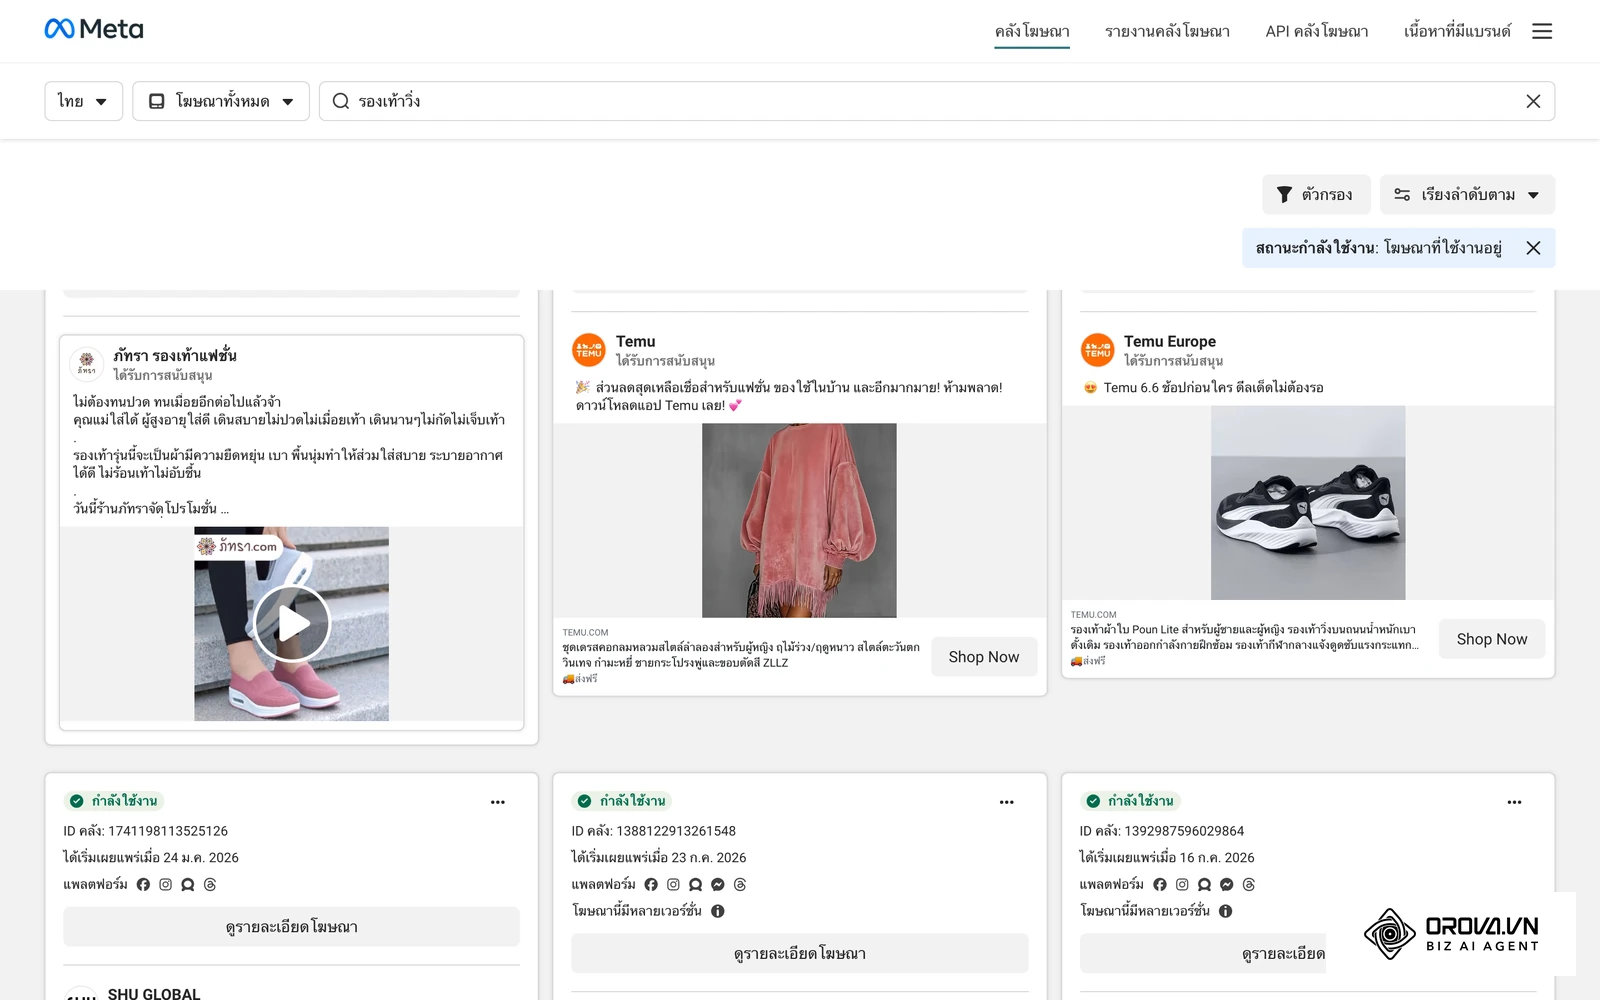Open options menu for ad ID 1388122913261548
The image size is (1600, 1000).
pos(1007,802)
